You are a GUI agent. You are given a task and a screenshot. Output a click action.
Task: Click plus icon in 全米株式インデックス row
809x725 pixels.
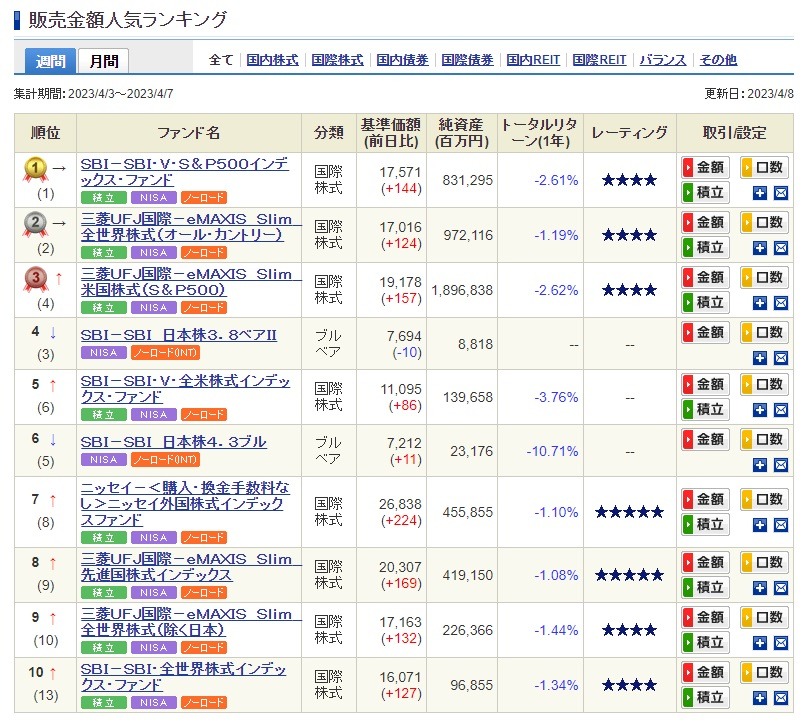[x=759, y=410]
